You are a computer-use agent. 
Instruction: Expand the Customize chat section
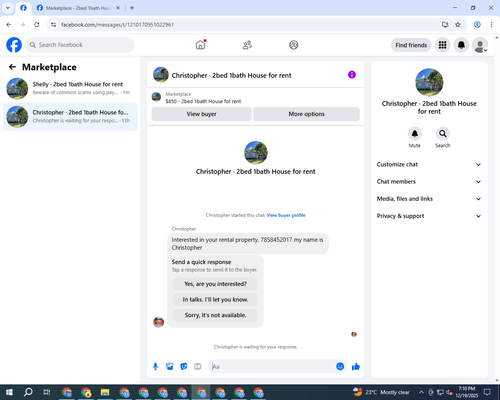429,164
